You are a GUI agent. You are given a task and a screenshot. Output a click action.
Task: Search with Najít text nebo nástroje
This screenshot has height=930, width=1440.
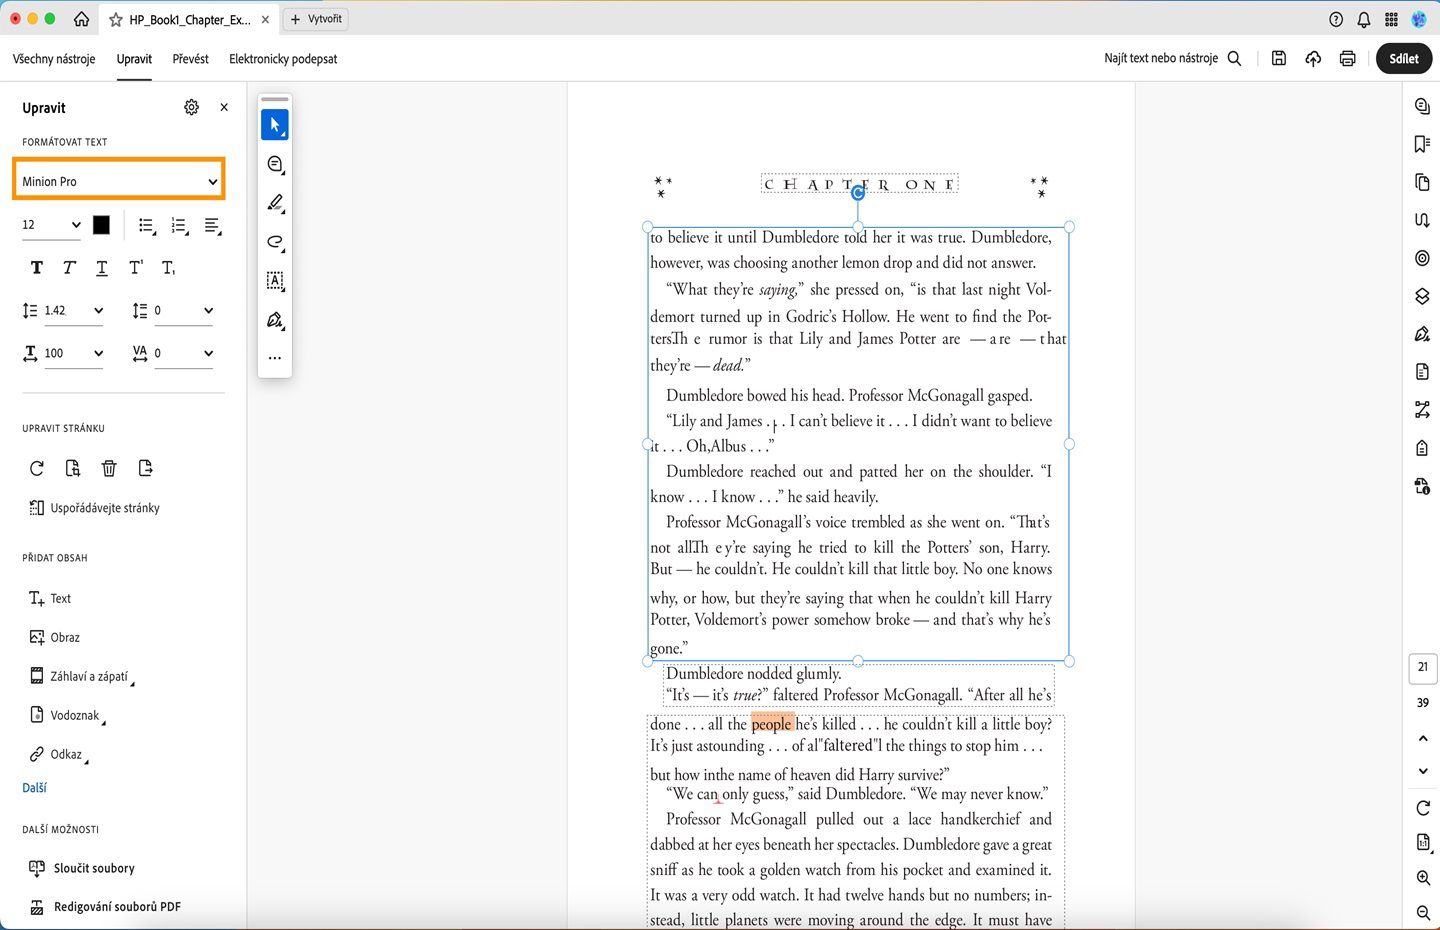(1172, 59)
